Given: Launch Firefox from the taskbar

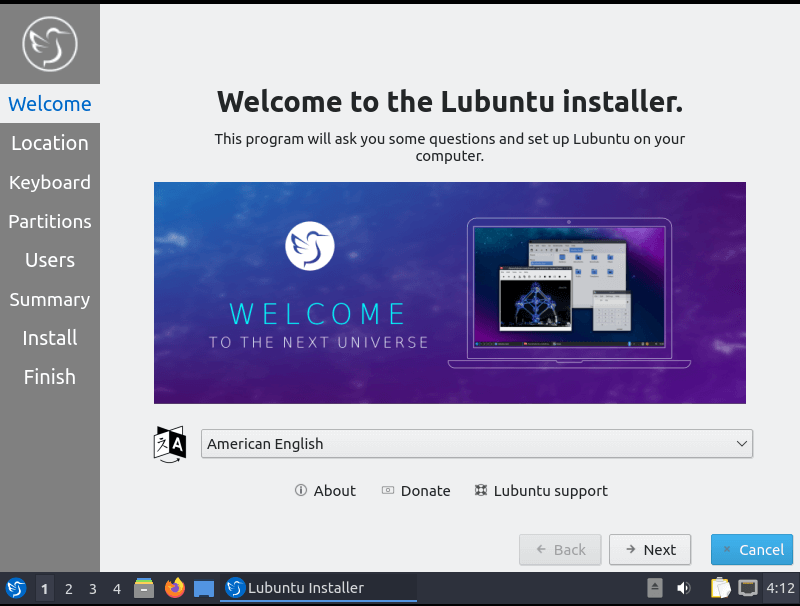Looking at the screenshot, I should pos(174,588).
